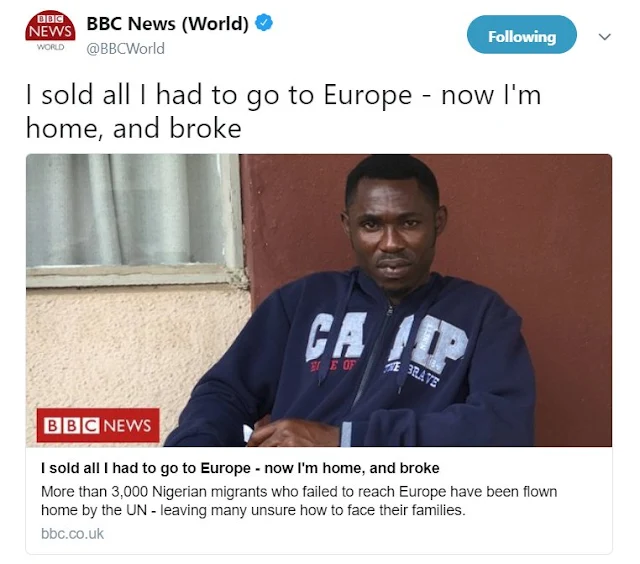
Task: Open the article photo of the man
Action: (x=319, y=300)
